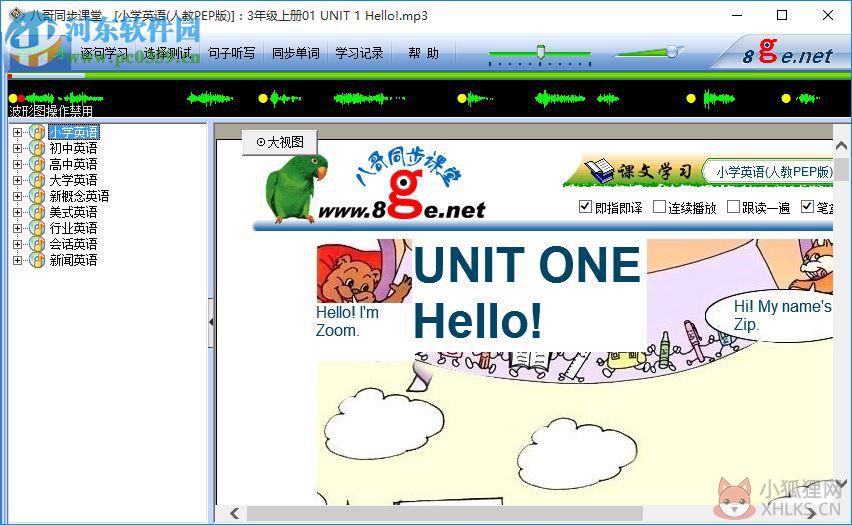Click the 高中英语 folder icon
Image resolution: width=852 pixels, height=525 pixels.
point(37,164)
